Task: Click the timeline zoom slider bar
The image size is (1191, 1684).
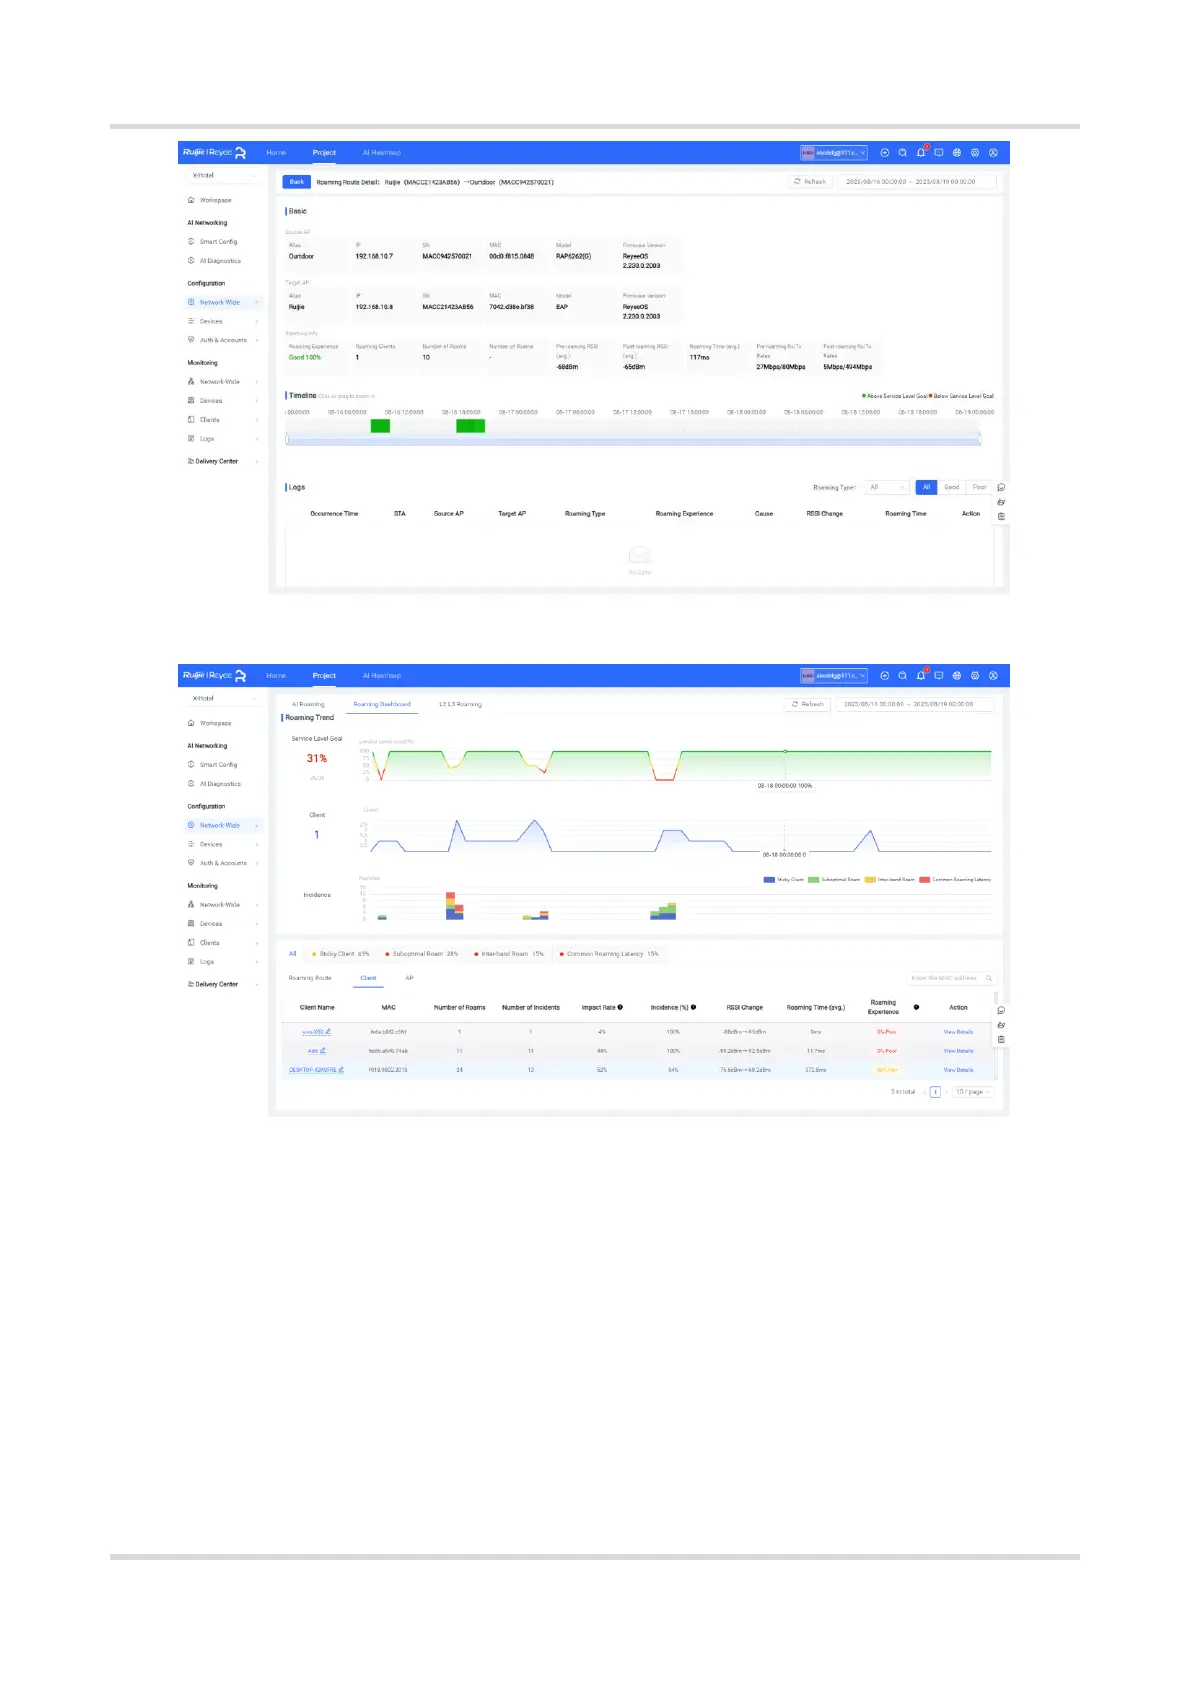Action: 633,439
